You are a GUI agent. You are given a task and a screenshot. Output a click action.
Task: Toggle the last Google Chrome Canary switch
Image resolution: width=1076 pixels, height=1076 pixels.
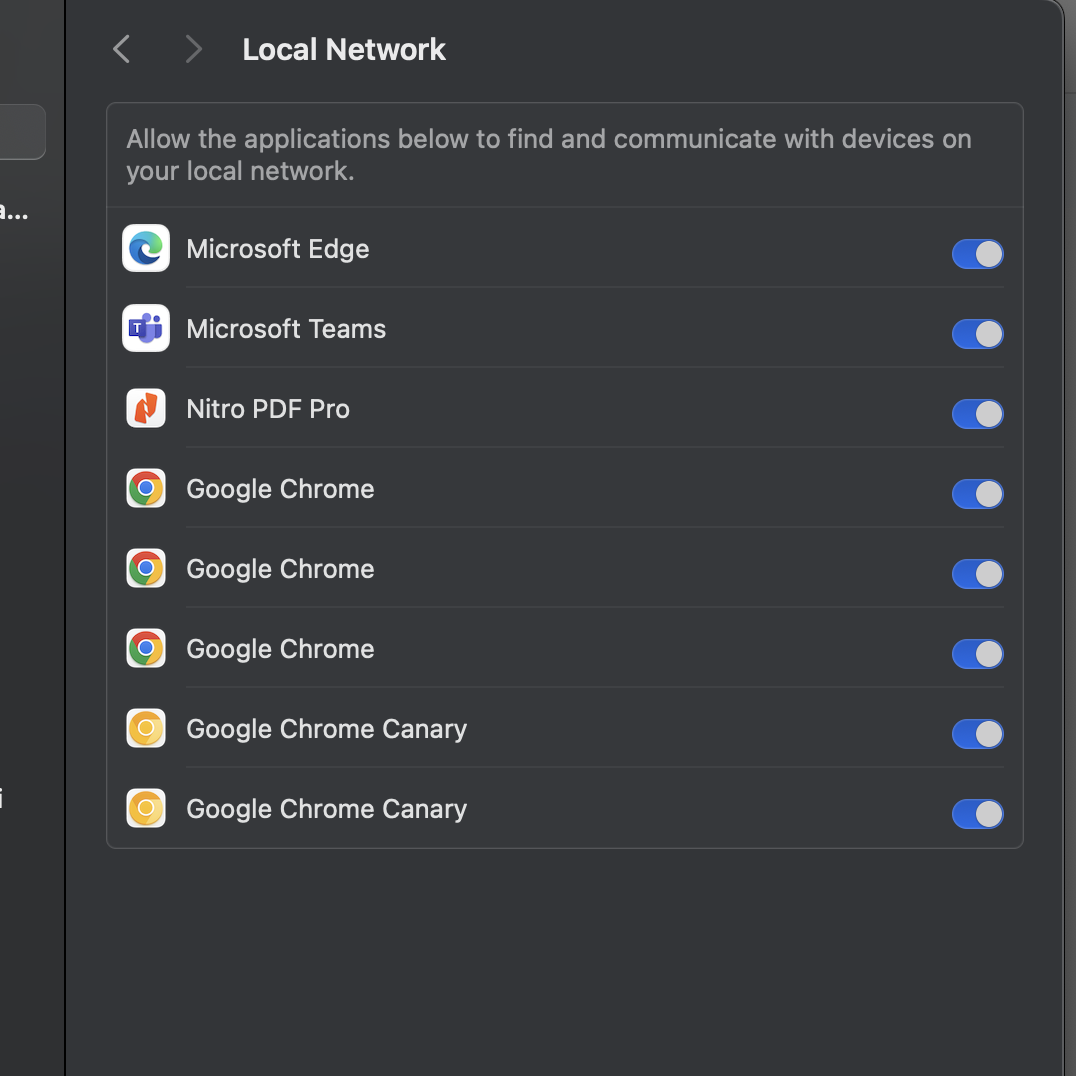(x=977, y=814)
